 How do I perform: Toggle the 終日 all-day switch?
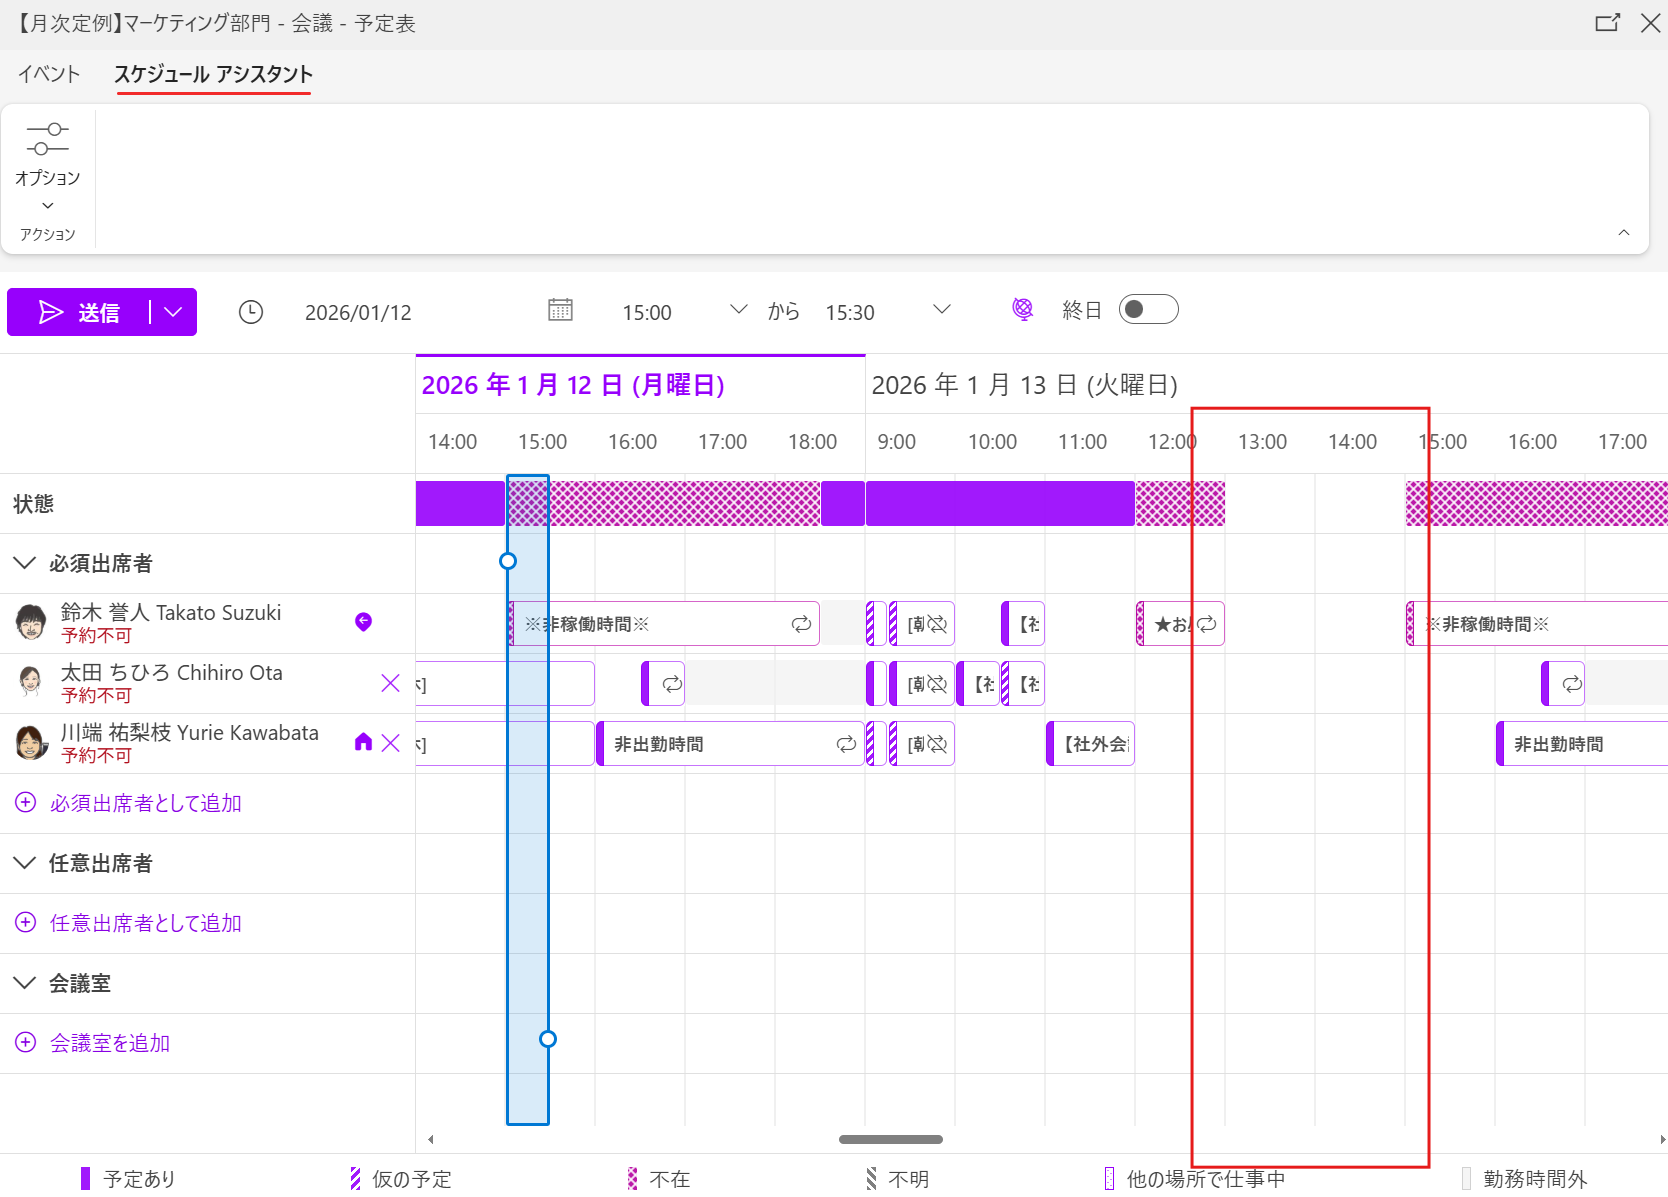(x=1148, y=310)
